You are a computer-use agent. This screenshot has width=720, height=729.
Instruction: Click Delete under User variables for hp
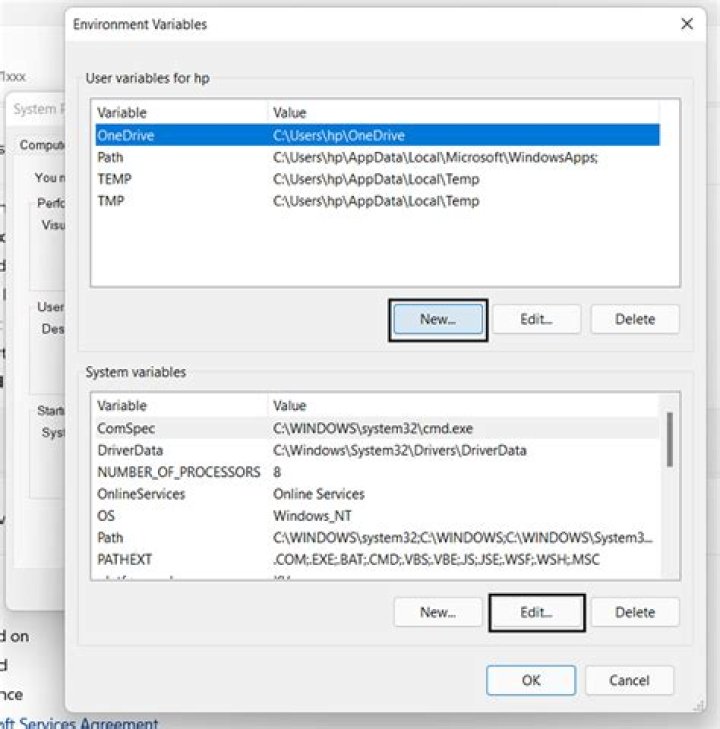[x=635, y=319]
